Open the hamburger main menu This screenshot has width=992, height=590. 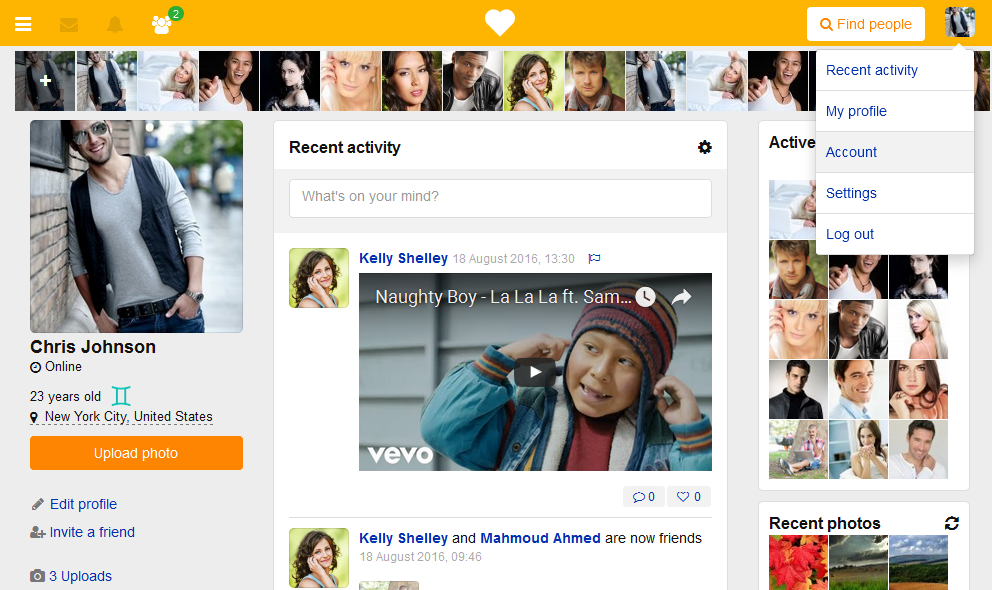pyautogui.click(x=23, y=25)
